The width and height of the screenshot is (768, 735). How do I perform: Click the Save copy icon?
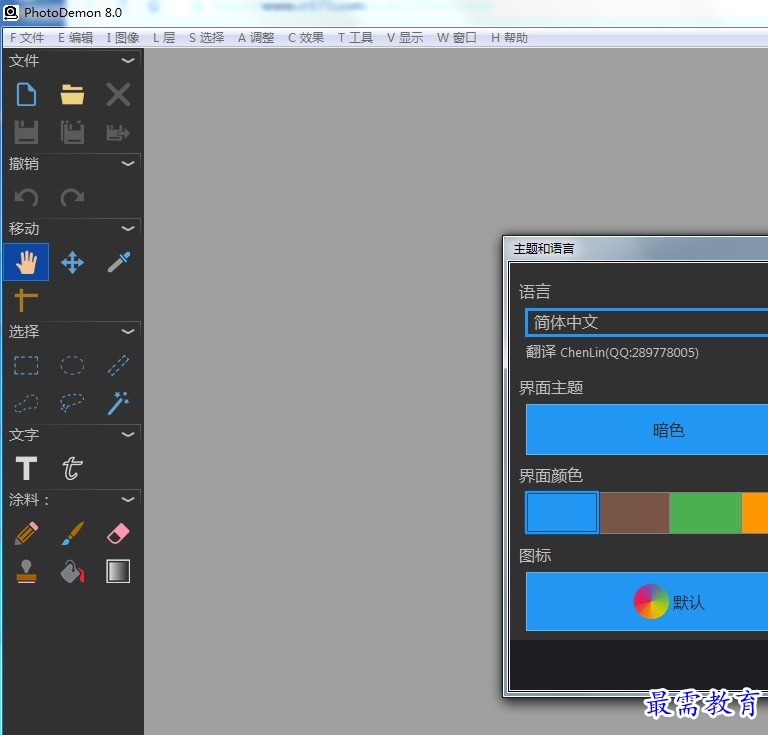point(72,132)
